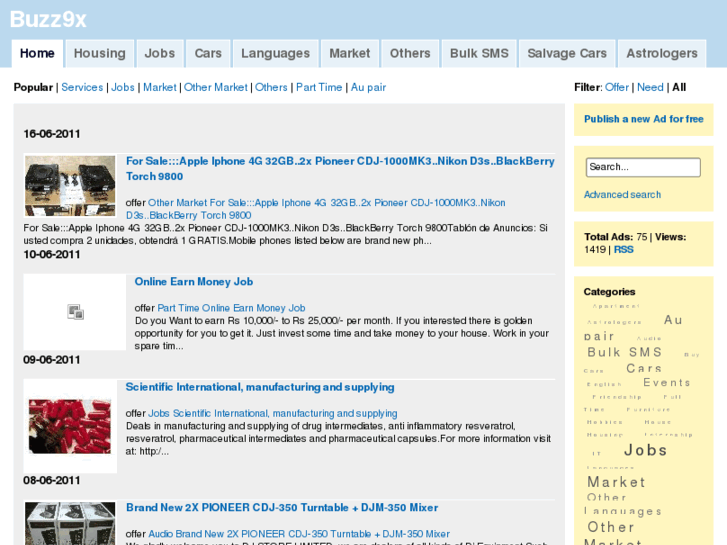Click the Hobbies tag in Categories
Image resolution: width=727 pixels, height=545 pixels.
(605, 422)
